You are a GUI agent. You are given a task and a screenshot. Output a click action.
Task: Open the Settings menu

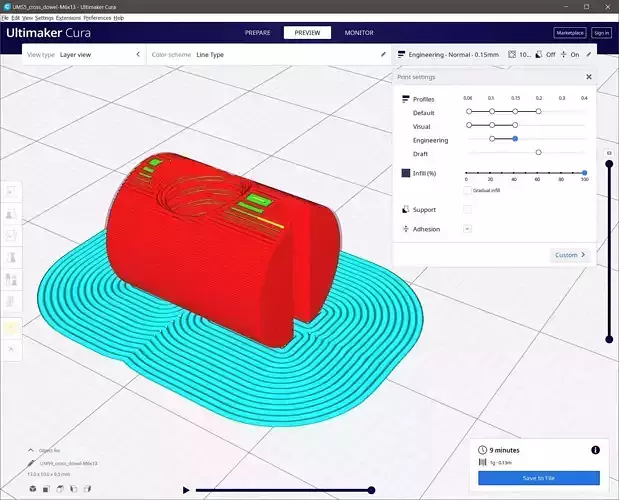[x=44, y=18]
